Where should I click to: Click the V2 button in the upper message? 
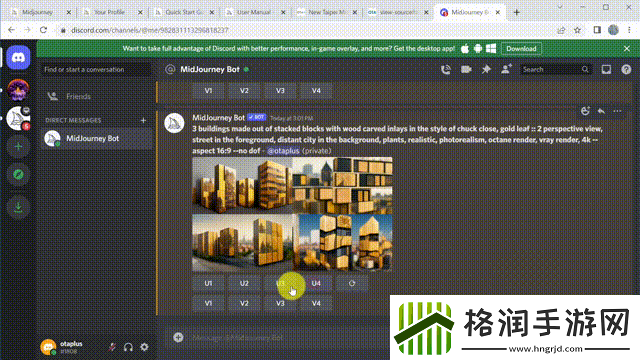[x=244, y=91]
